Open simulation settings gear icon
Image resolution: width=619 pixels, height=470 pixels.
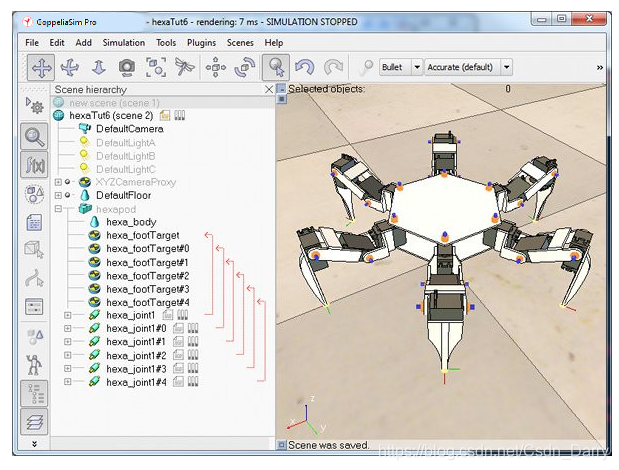[x=34, y=106]
